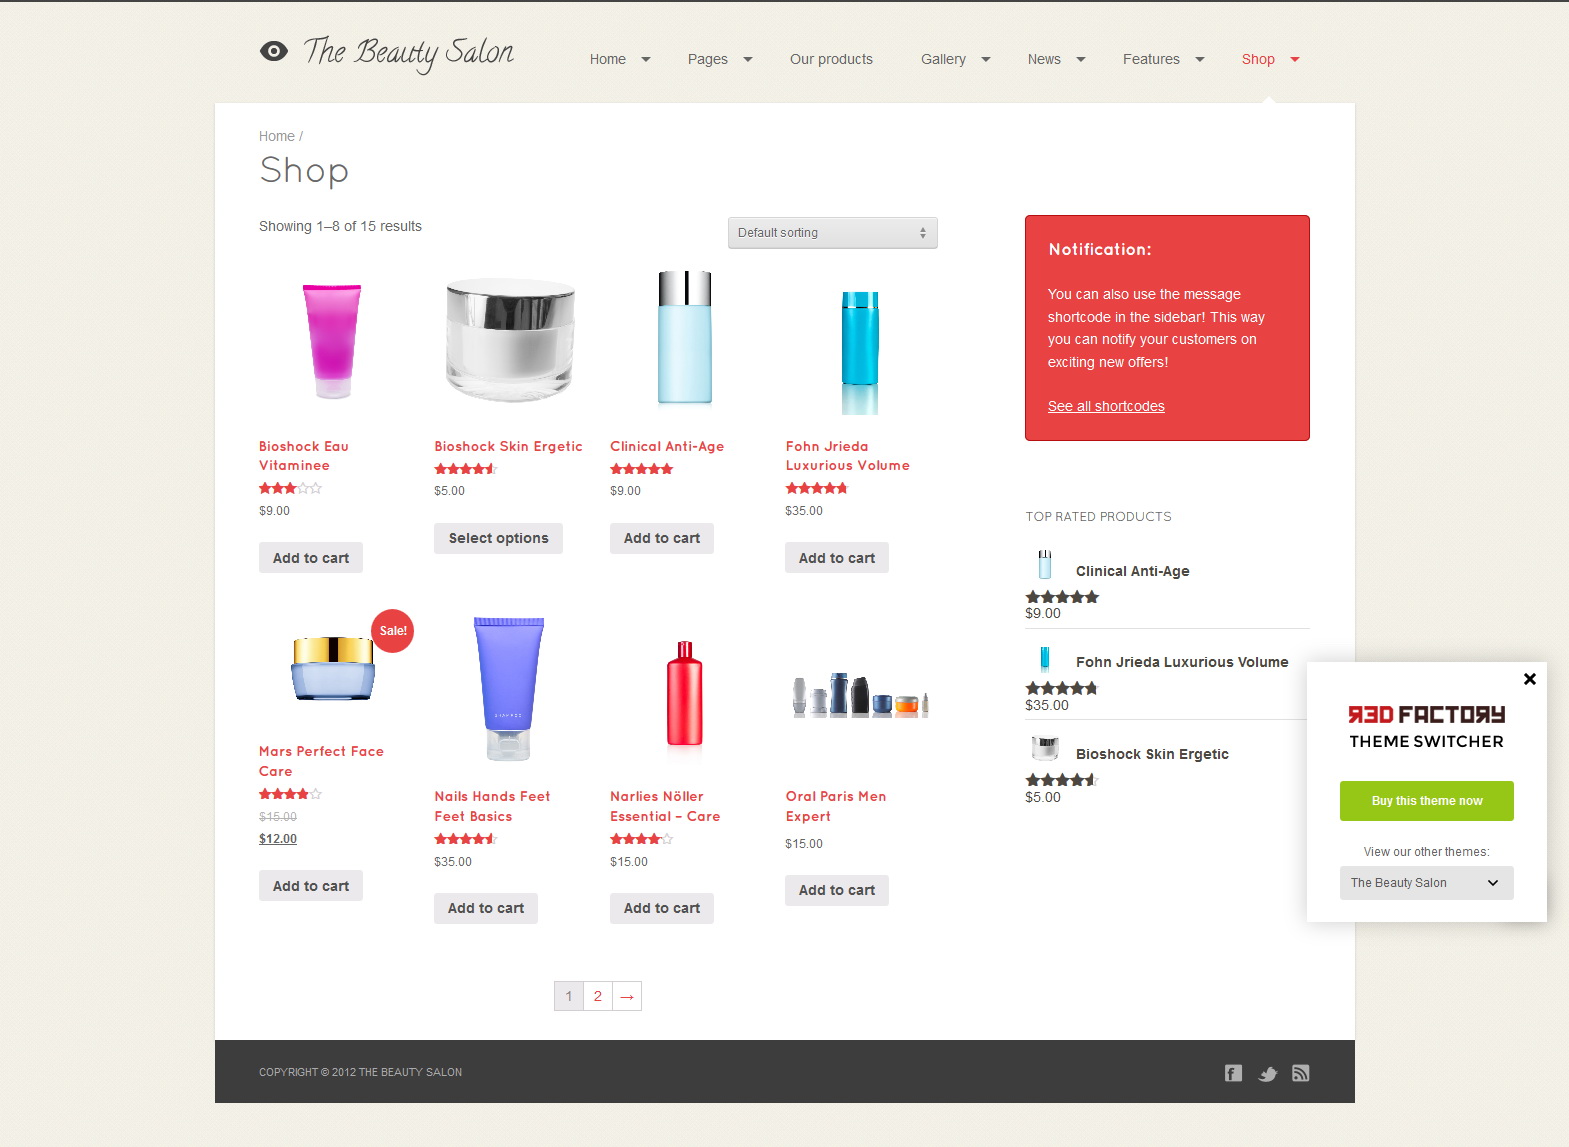The image size is (1569, 1147).
Task: Add Mars Perfect Face Care to cart
Action: click(311, 886)
